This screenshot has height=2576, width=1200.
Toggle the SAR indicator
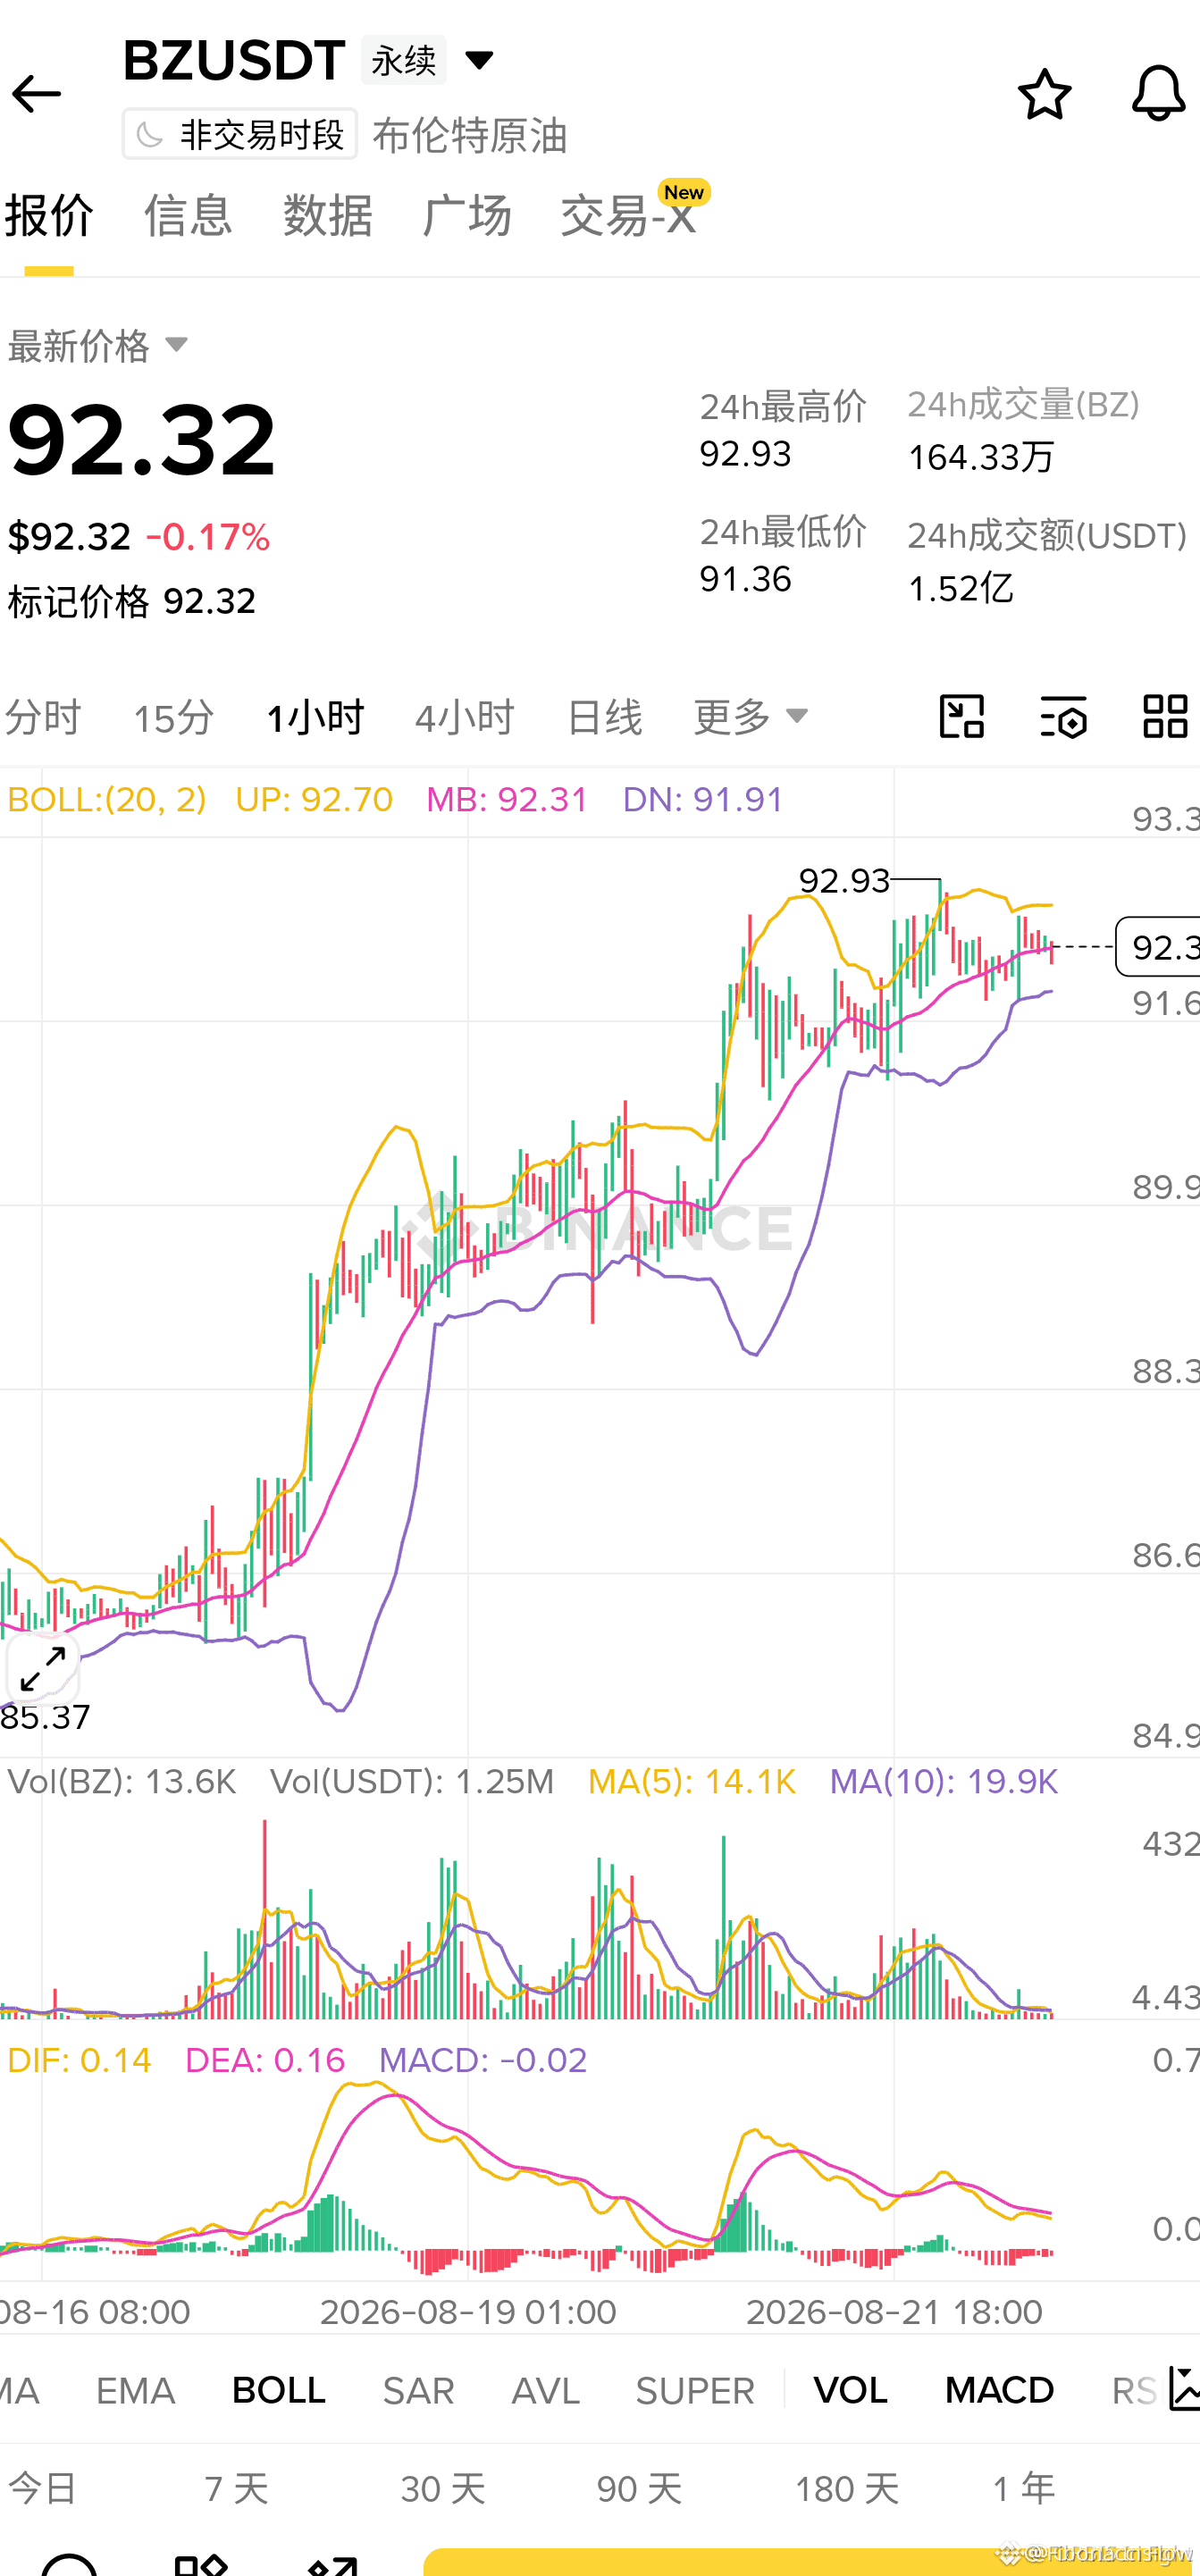pyautogui.click(x=418, y=2390)
